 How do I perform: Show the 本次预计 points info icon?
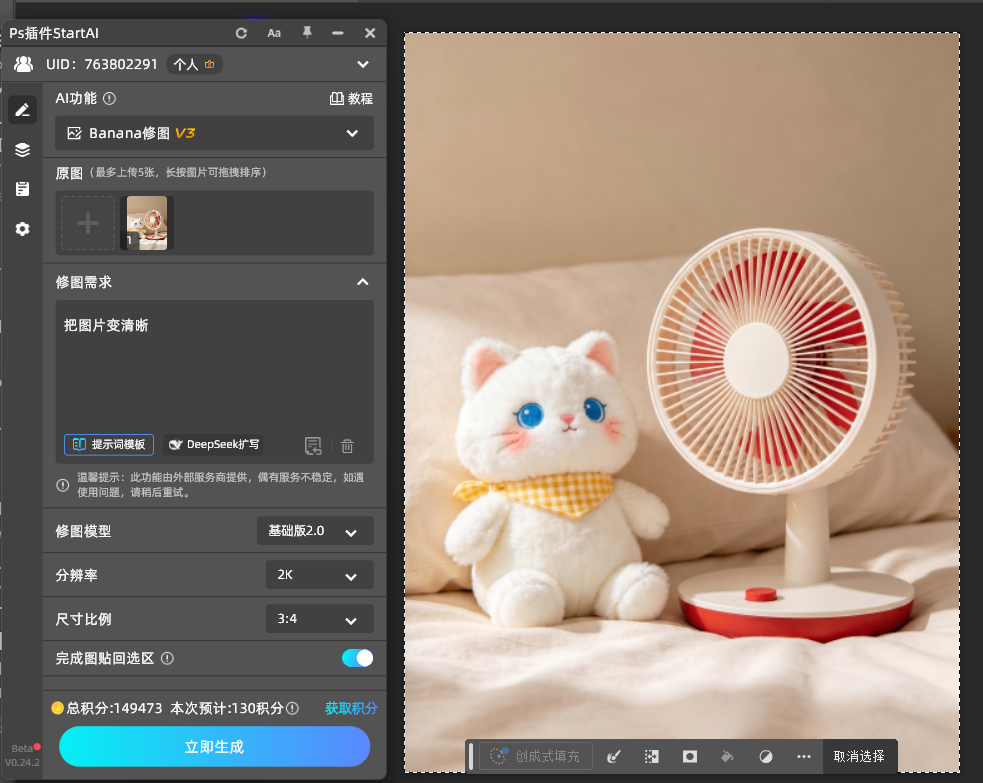pos(292,708)
